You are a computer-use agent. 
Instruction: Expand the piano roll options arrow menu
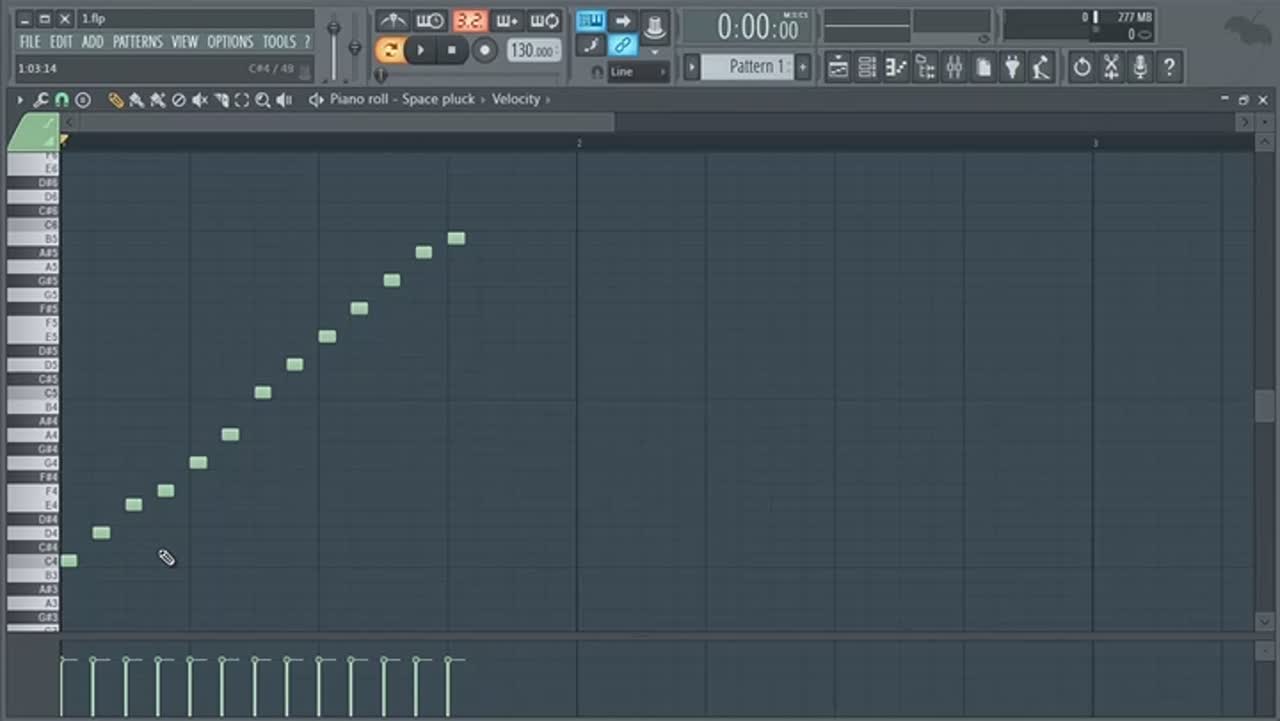pos(20,100)
